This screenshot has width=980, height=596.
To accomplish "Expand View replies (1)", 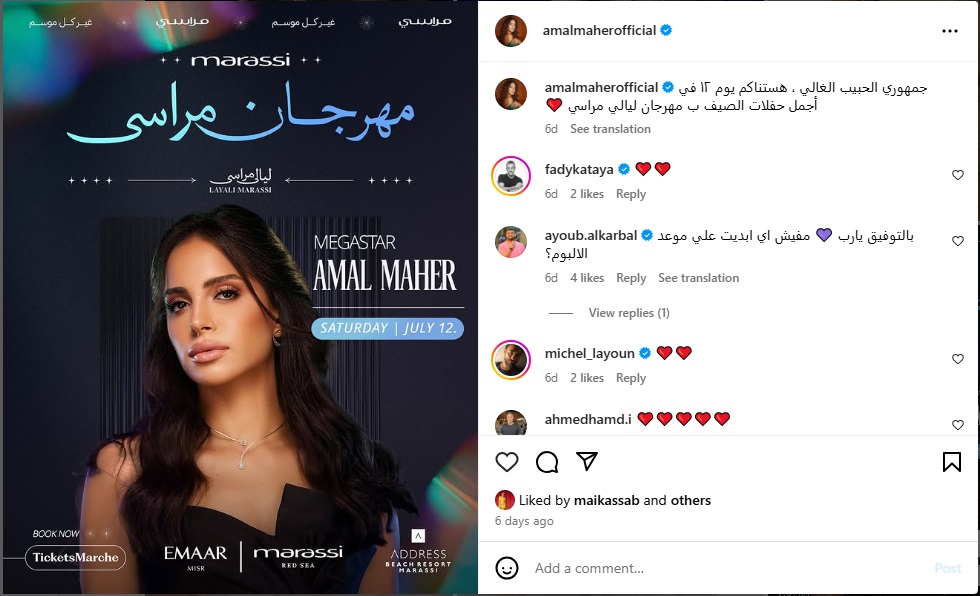I will [629, 313].
